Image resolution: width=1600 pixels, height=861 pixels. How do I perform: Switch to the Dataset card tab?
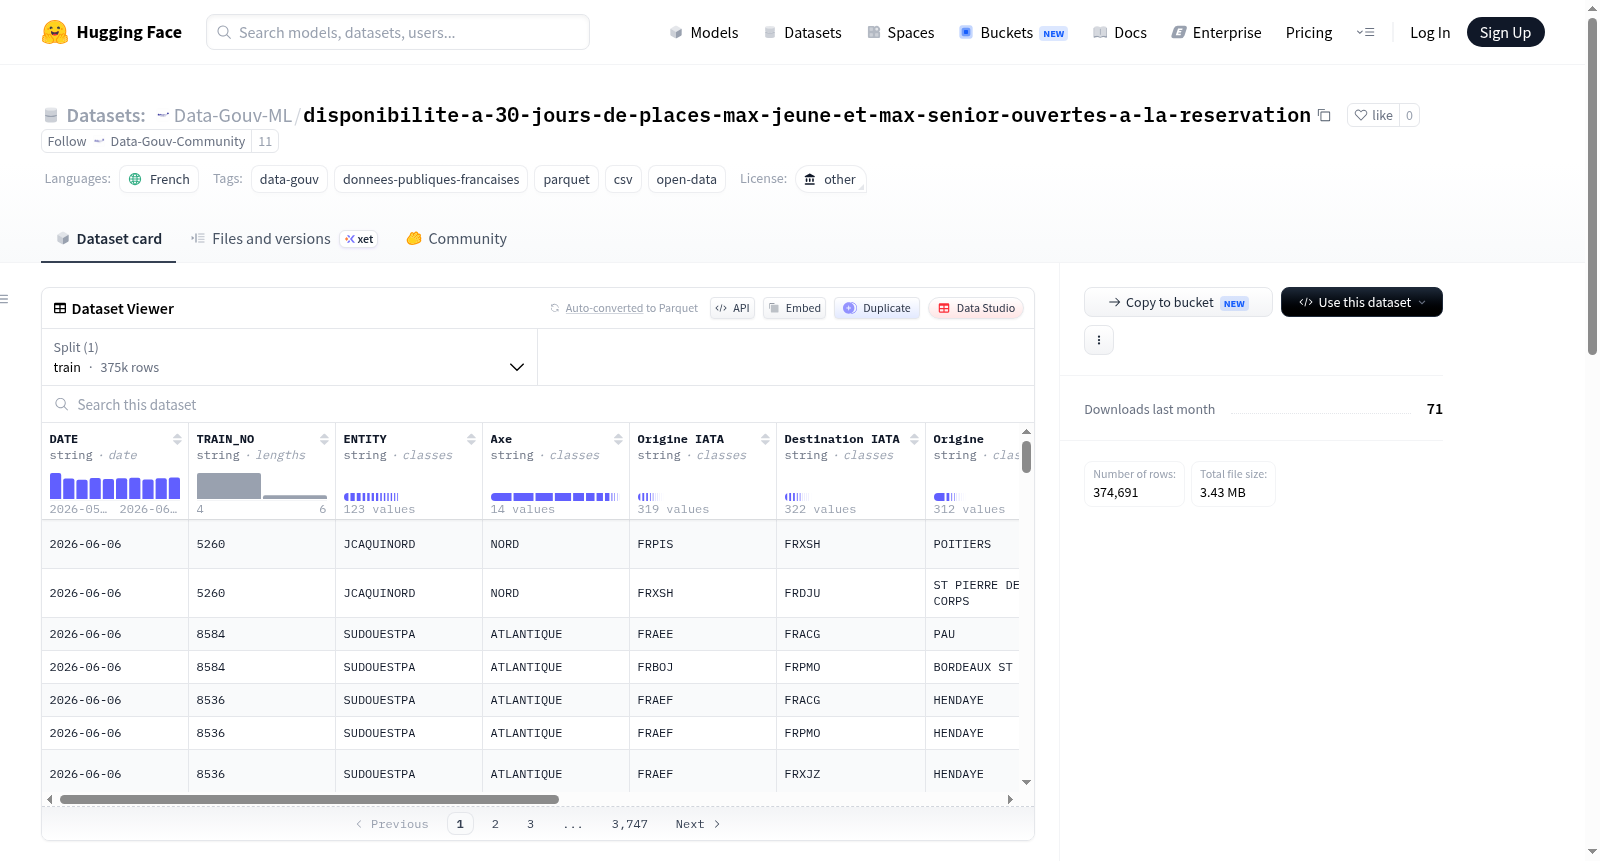(108, 239)
